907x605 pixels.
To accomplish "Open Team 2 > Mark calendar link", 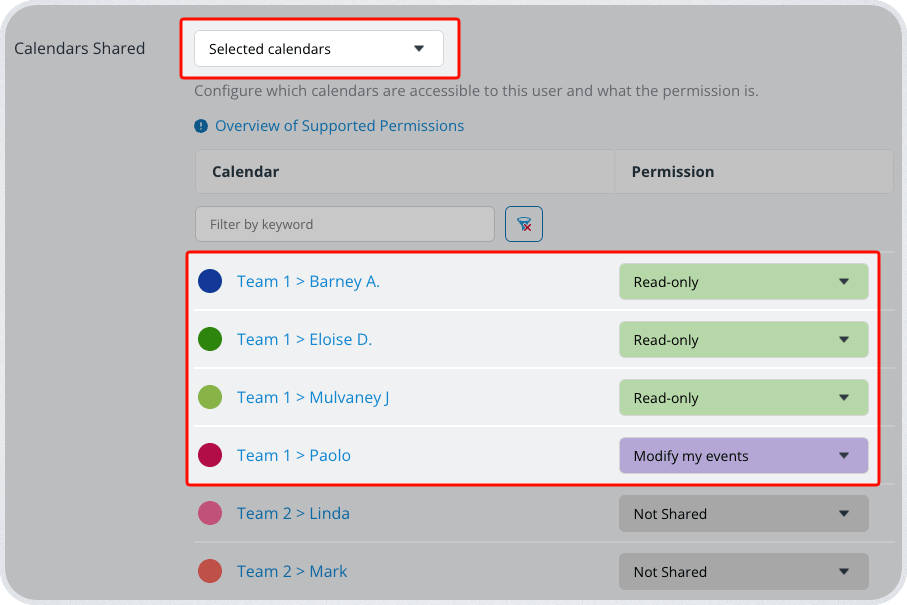I will tap(292, 572).
